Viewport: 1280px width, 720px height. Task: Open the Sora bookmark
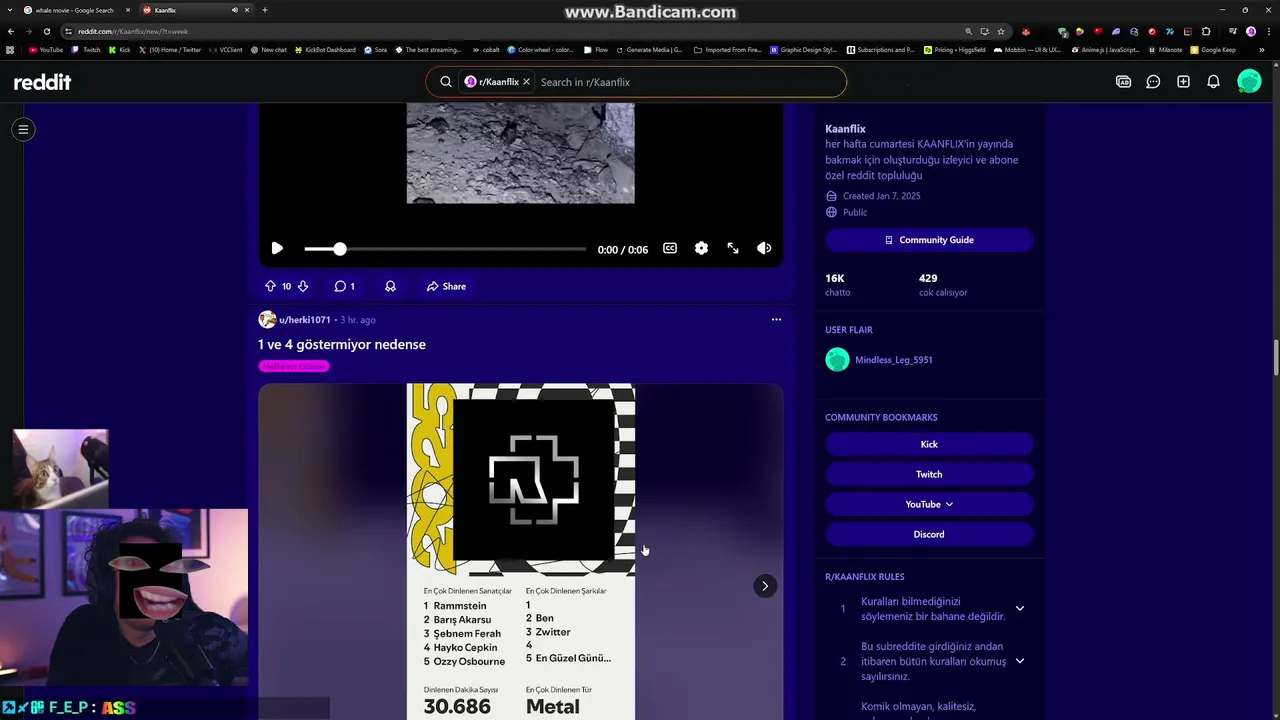coord(376,49)
